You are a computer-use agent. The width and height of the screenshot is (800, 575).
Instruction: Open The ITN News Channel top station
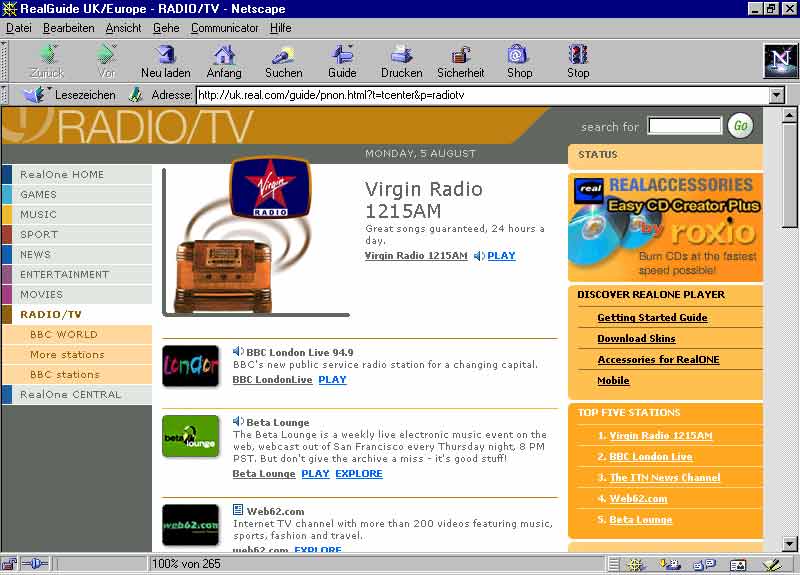tap(665, 478)
